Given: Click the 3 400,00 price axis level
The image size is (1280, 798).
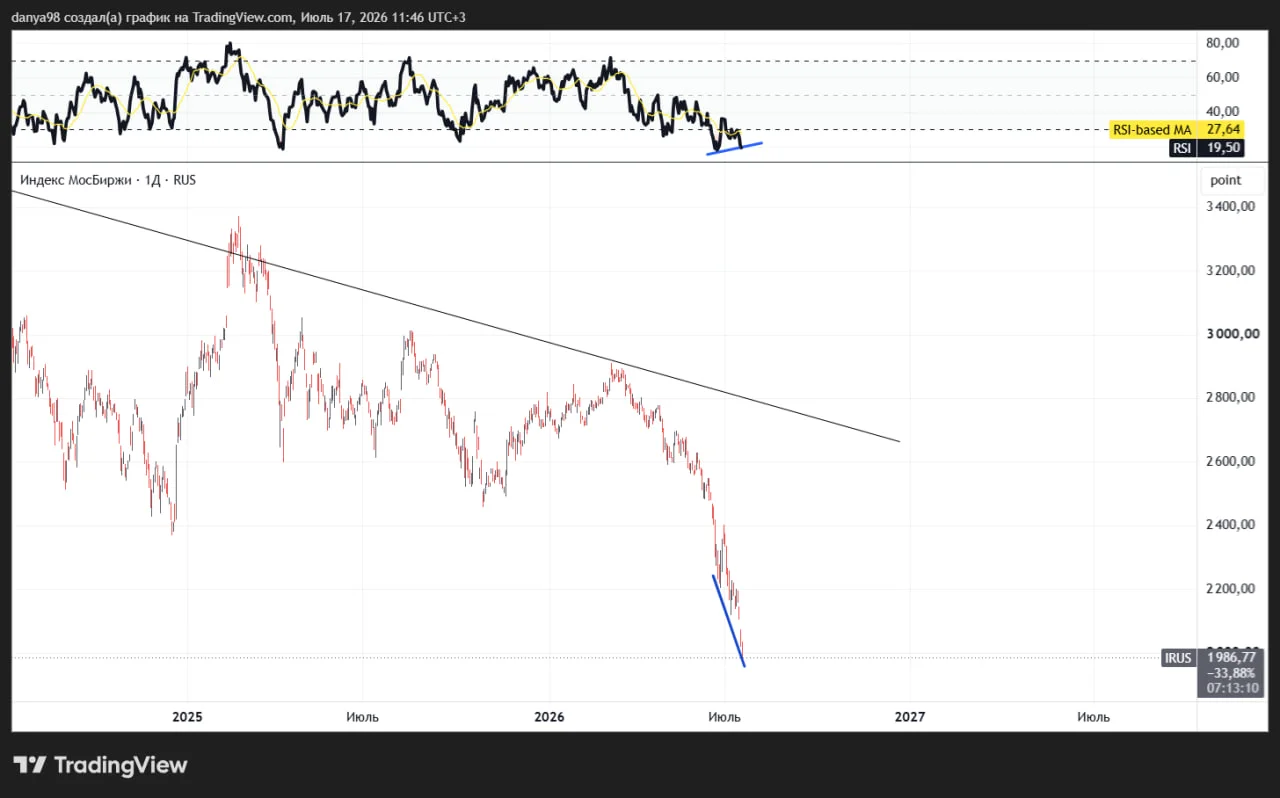Looking at the screenshot, I should [1231, 206].
